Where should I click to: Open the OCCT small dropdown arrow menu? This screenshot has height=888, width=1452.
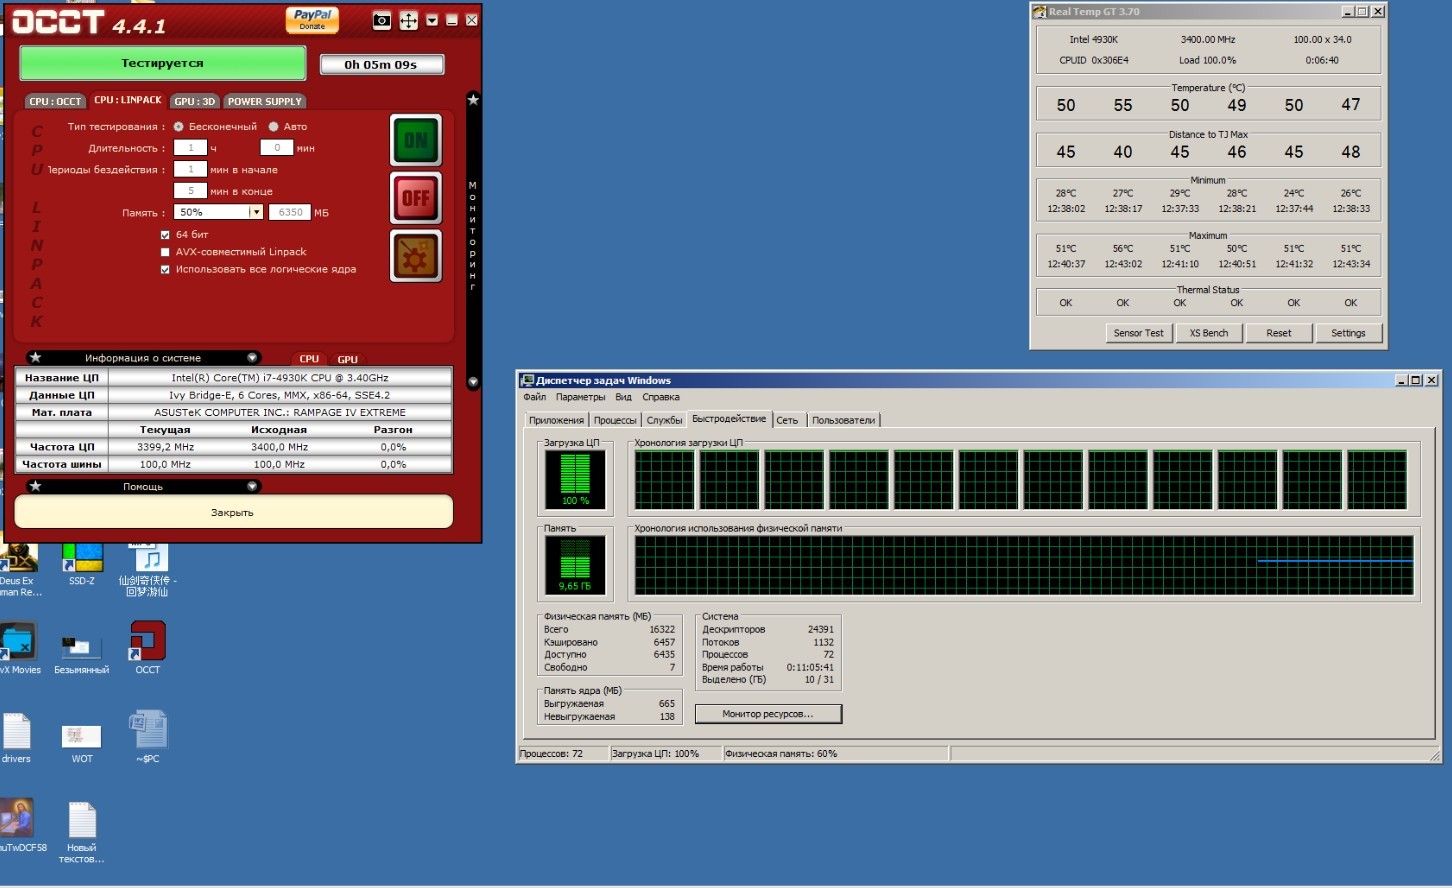(432, 20)
